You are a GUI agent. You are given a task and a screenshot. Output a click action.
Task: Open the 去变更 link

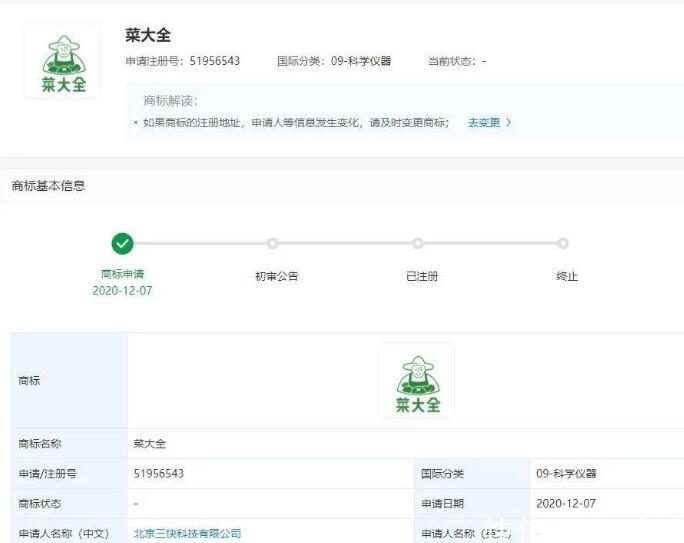coord(484,123)
